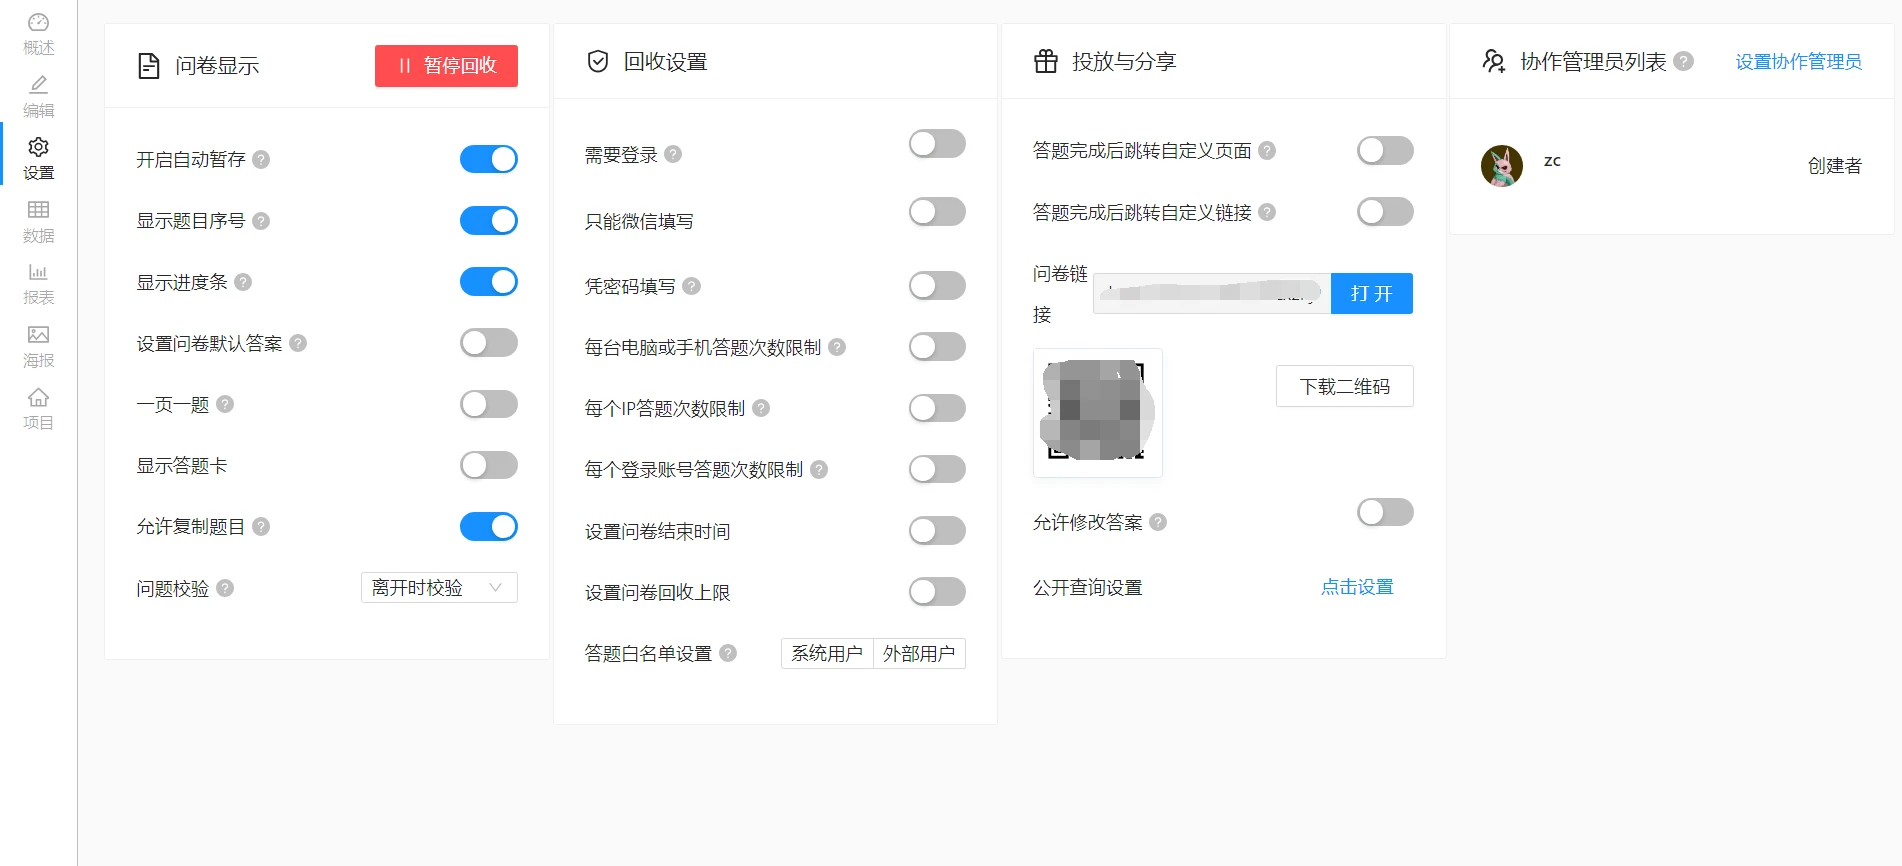
Task: Click help icon next to 协作管理员列表
Action: click(1684, 62)
